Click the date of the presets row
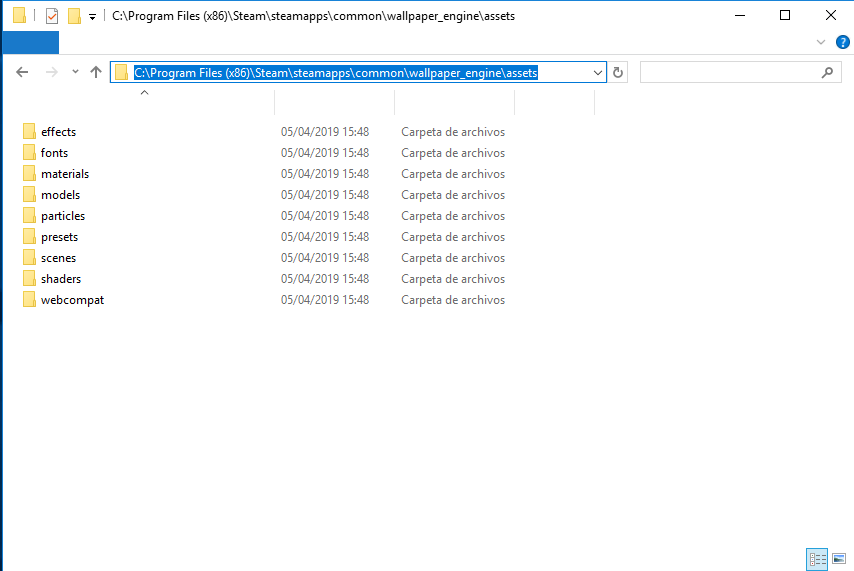This screenshot has width=854, height=571. (325, 237)
